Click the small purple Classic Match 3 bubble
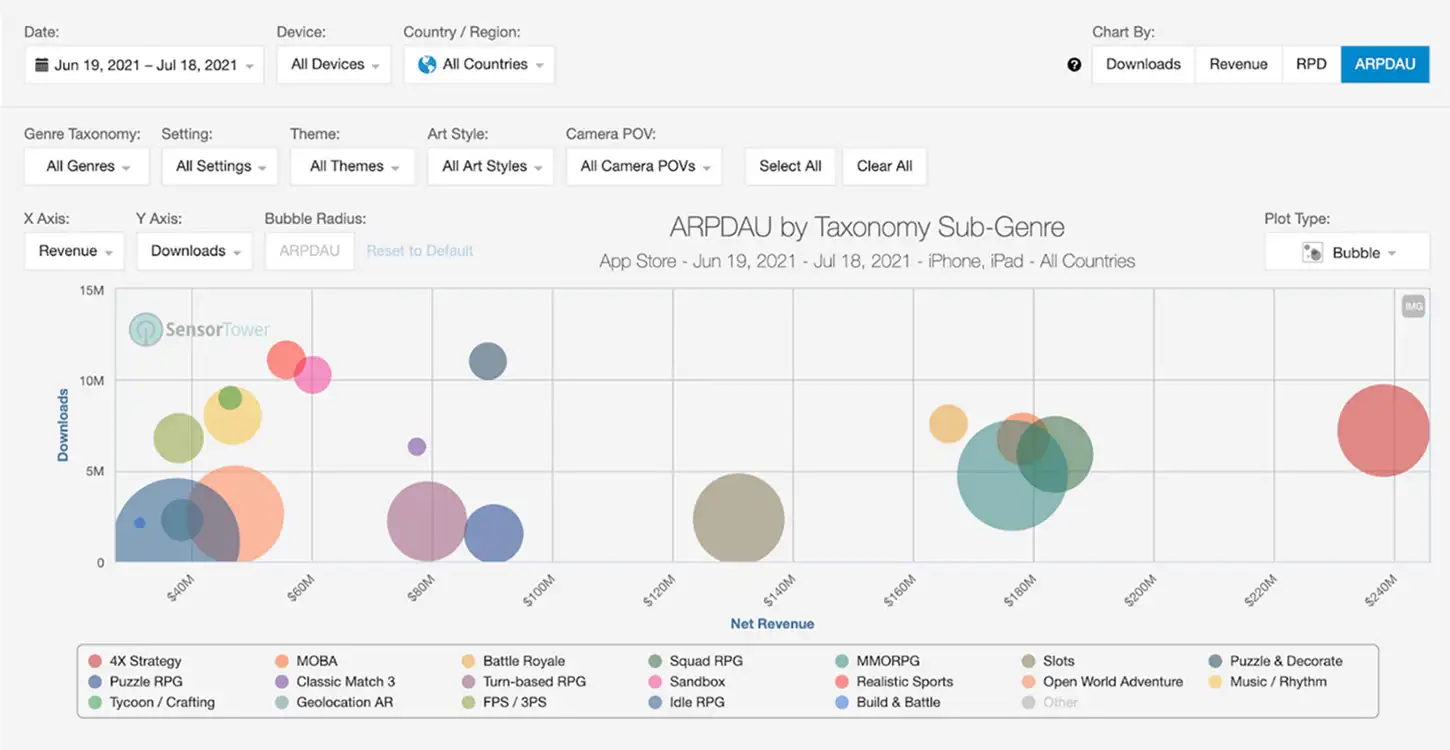Viewport: 1450px width, 750px height. click(417, 446)
